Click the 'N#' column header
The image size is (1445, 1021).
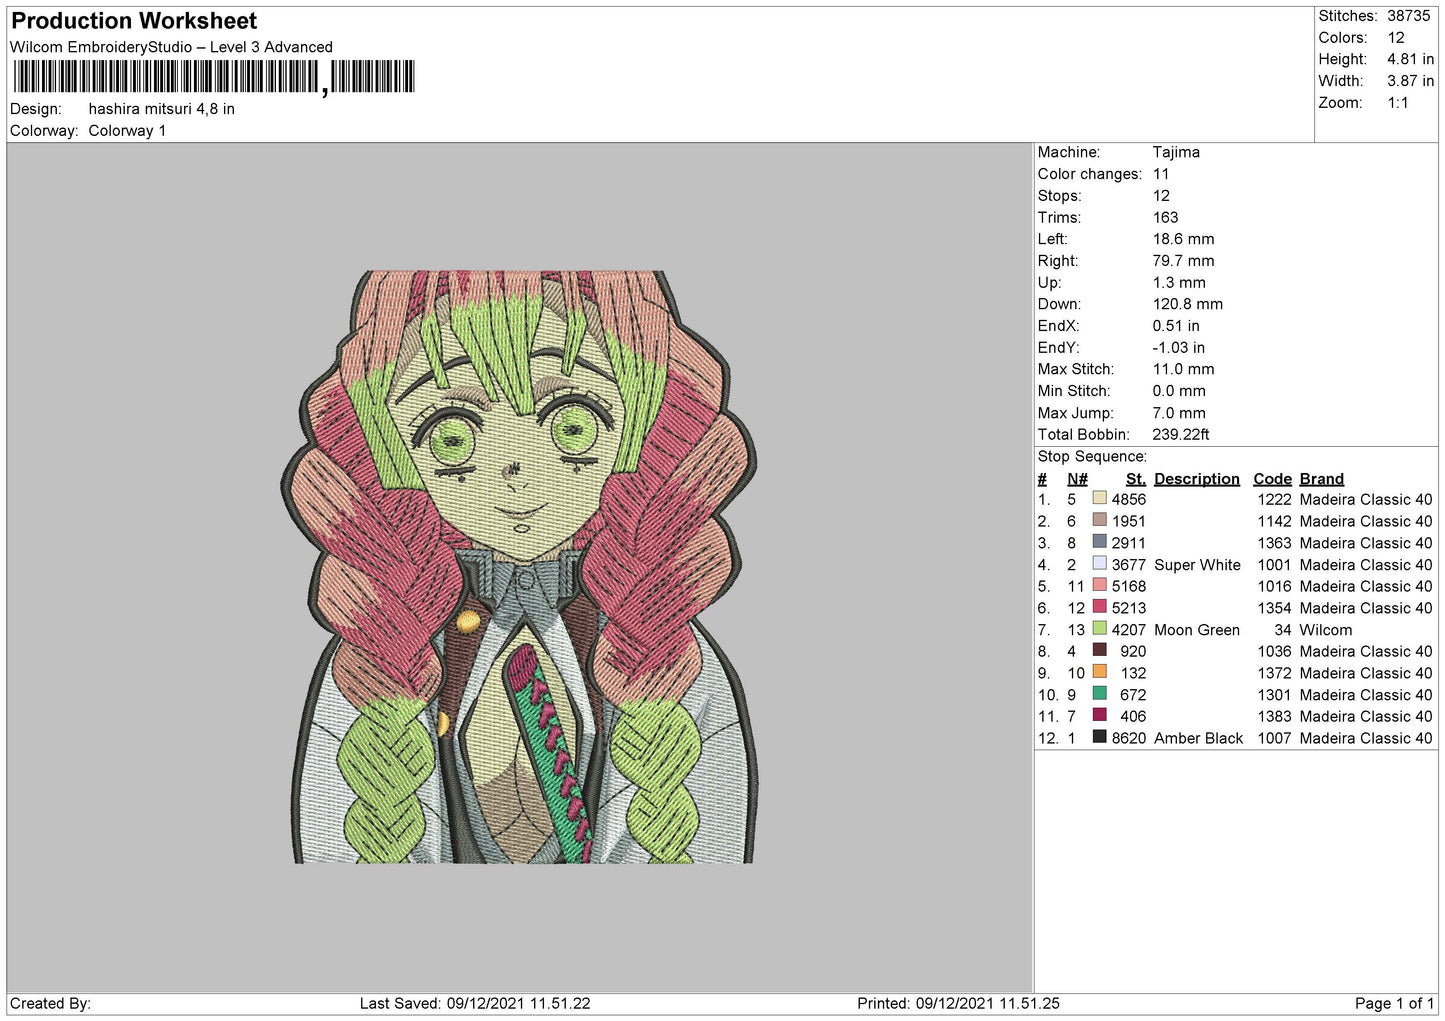point(1077,479)
